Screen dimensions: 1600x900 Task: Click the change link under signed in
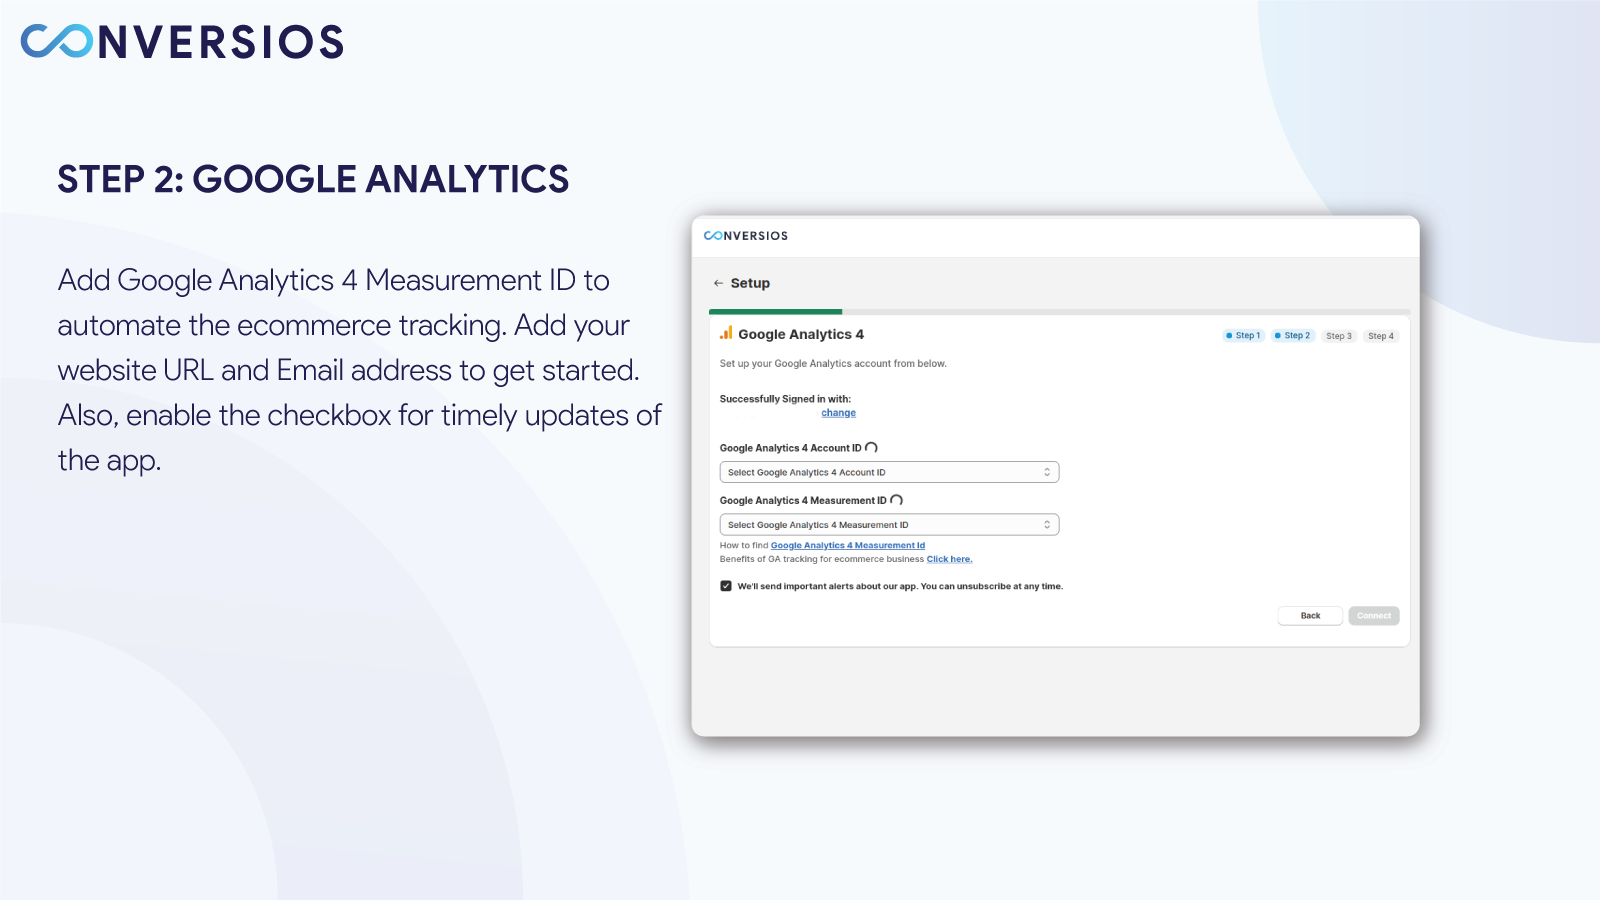pyautogui.click(x=838, y=413)
